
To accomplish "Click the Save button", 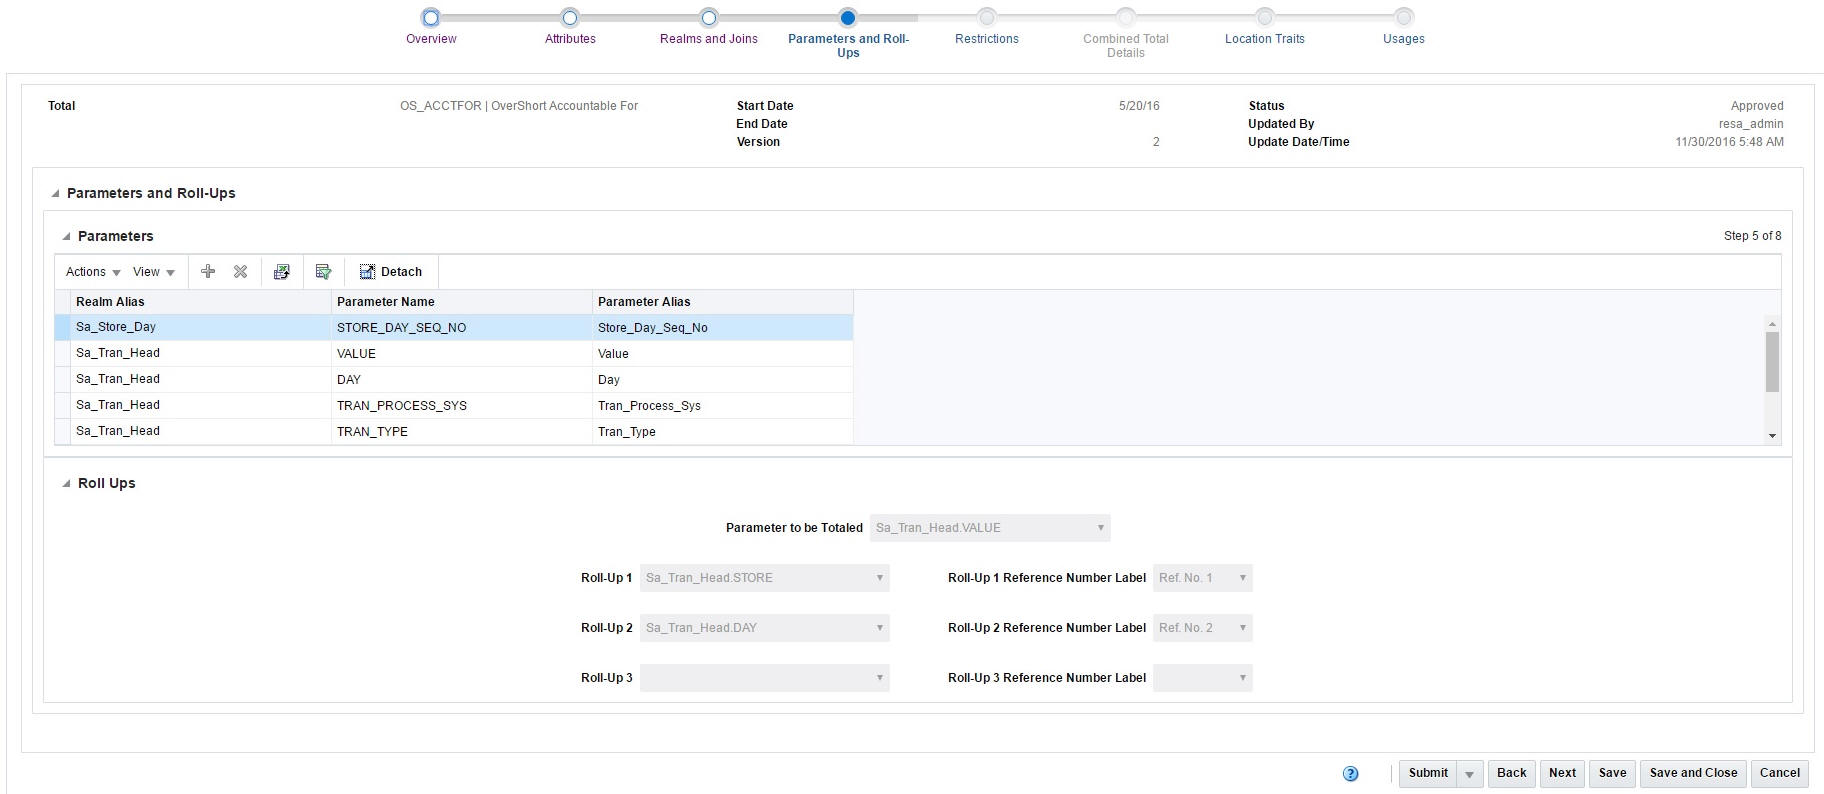I will pyautogui.click(x=1612, y=773).
